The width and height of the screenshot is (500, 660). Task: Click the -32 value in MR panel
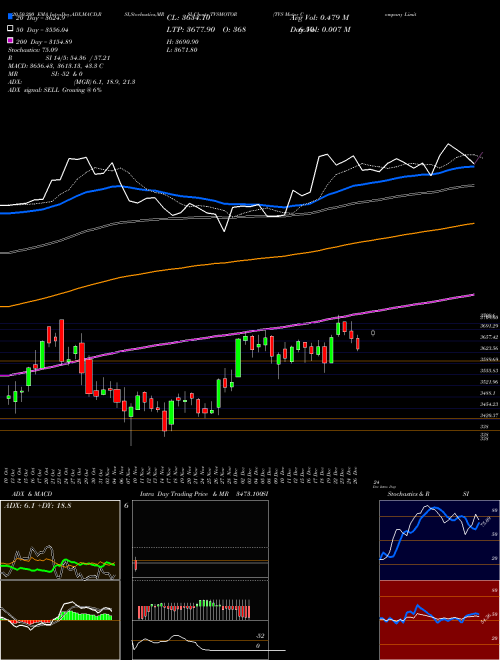click(260, 636)
